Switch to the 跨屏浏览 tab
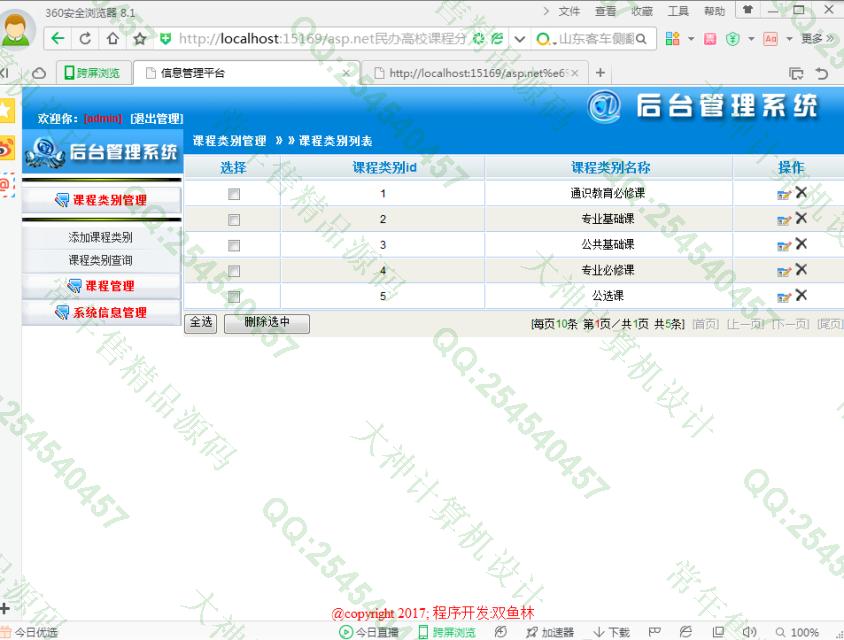844x640 pixels. tap(93, 73)
